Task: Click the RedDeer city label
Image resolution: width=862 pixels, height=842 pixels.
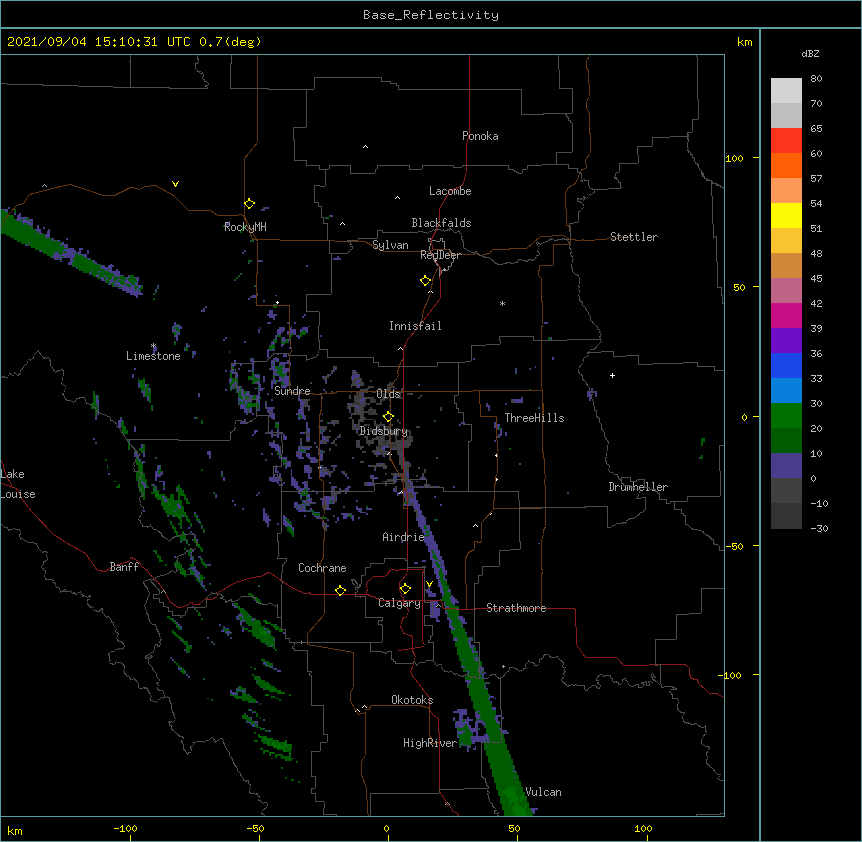Action: click(440, 255)
